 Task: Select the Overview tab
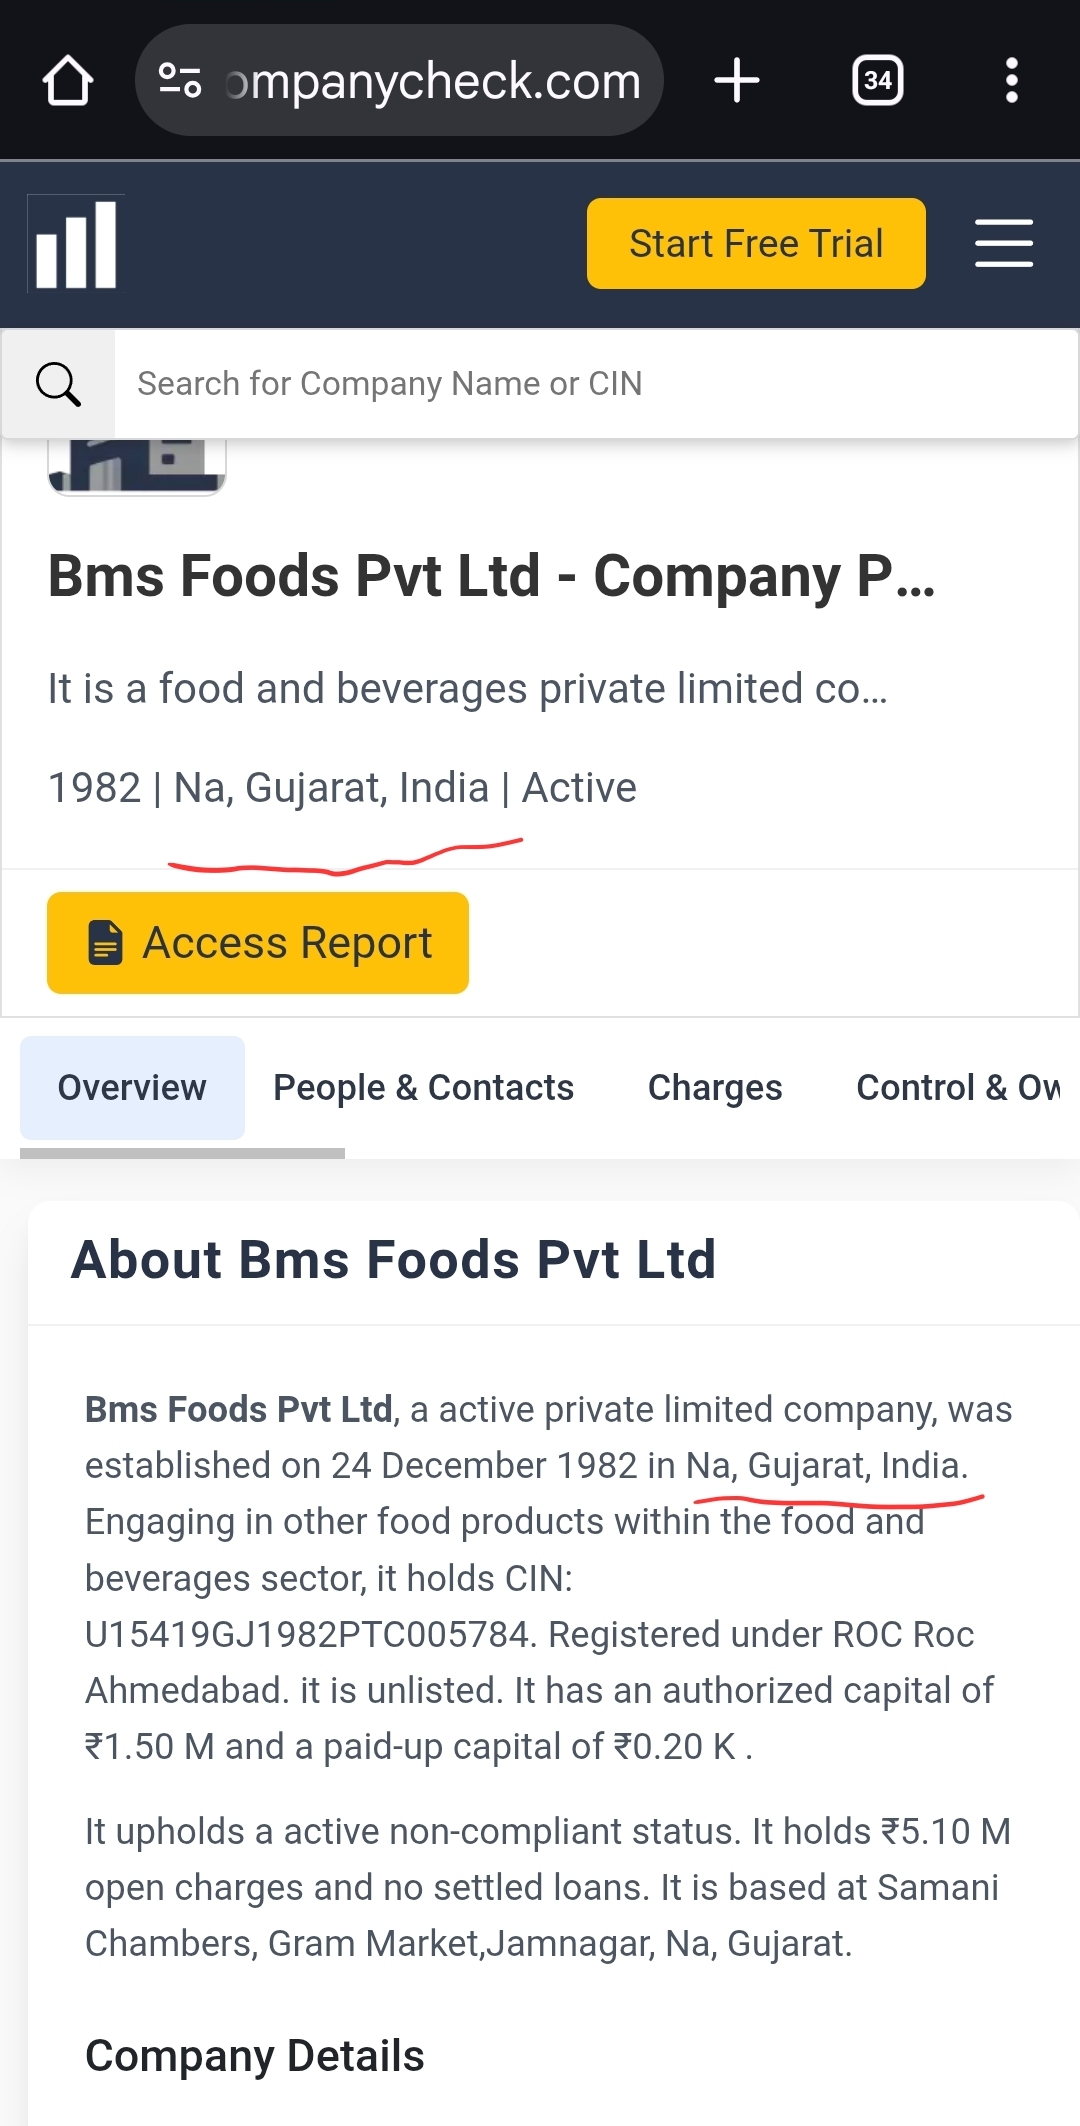(x=132, y=1088)
